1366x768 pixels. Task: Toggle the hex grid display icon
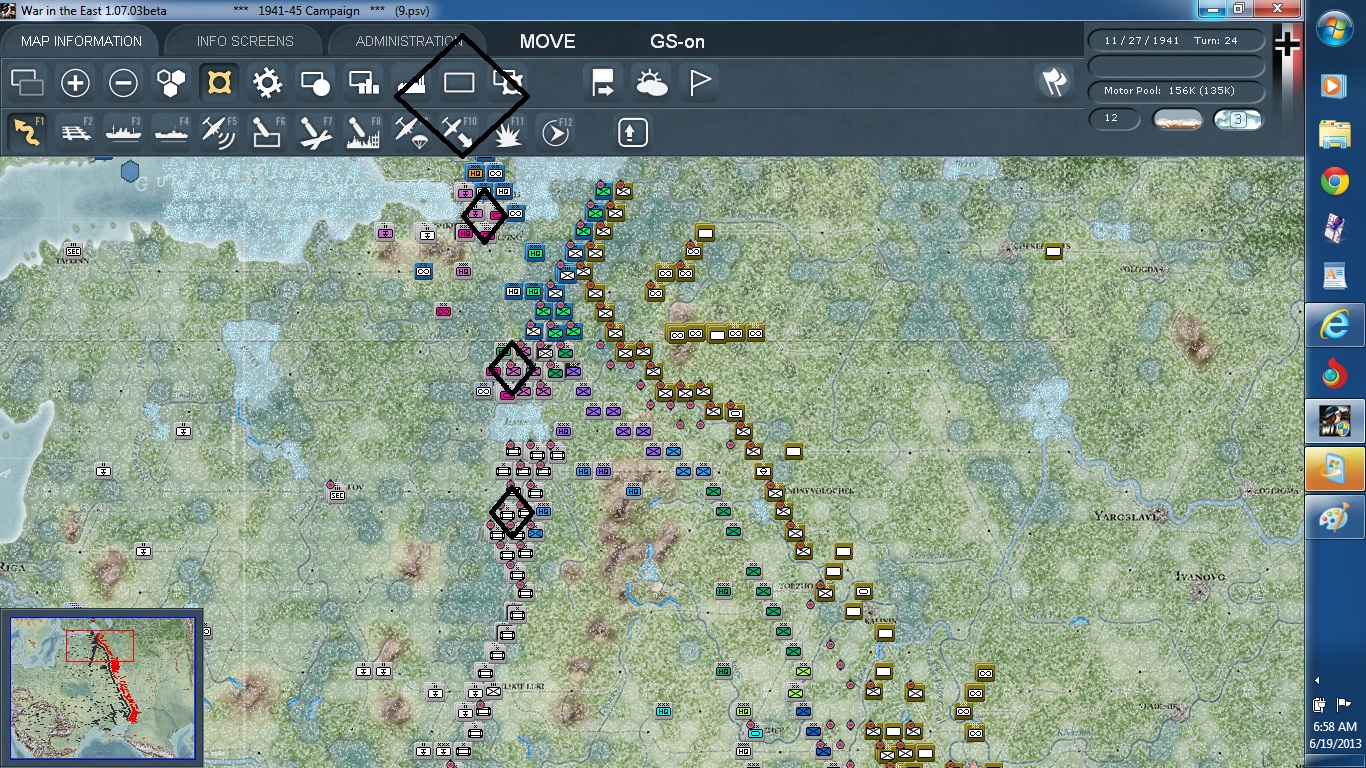[x=171, y=83]
